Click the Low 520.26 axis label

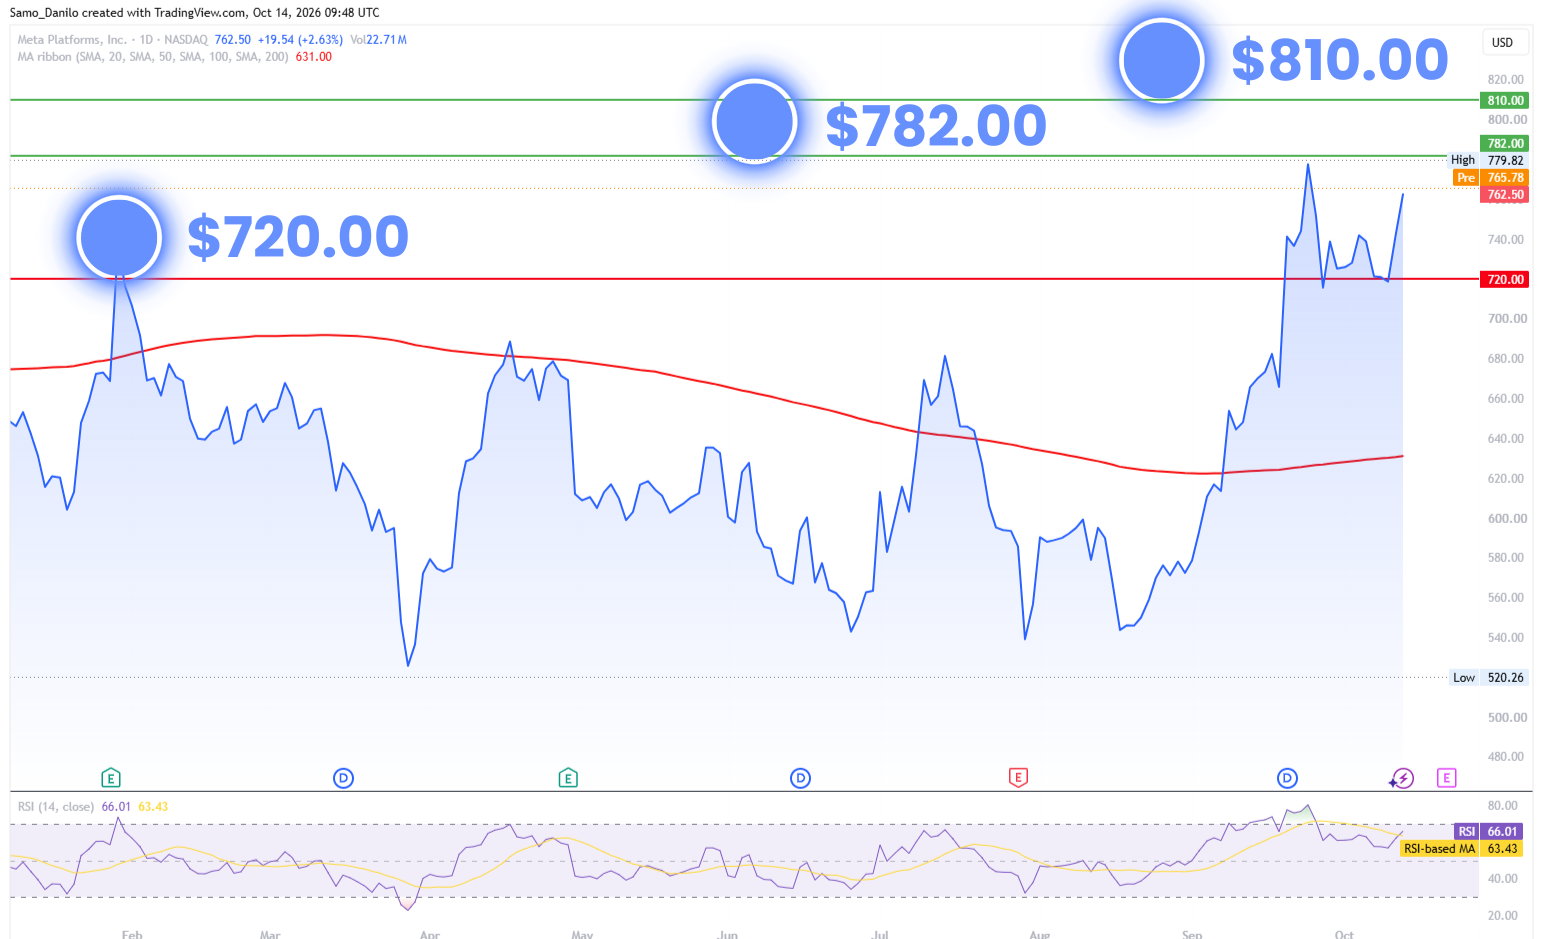tap(1489, 677)
